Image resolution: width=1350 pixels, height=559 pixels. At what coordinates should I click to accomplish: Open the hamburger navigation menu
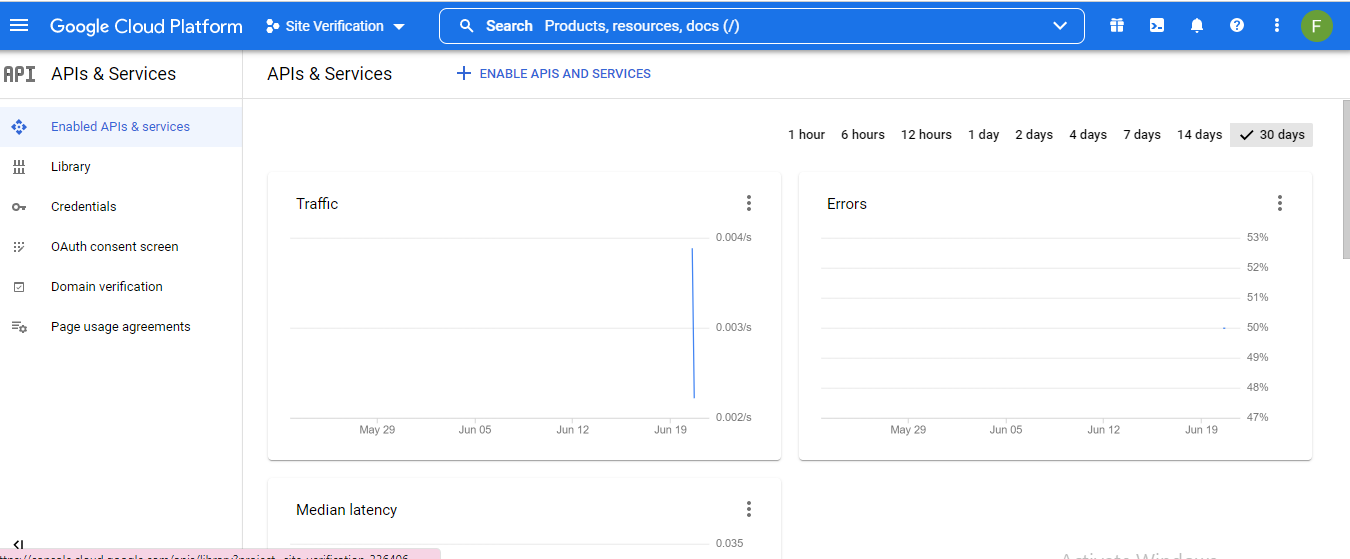[19, 26]
